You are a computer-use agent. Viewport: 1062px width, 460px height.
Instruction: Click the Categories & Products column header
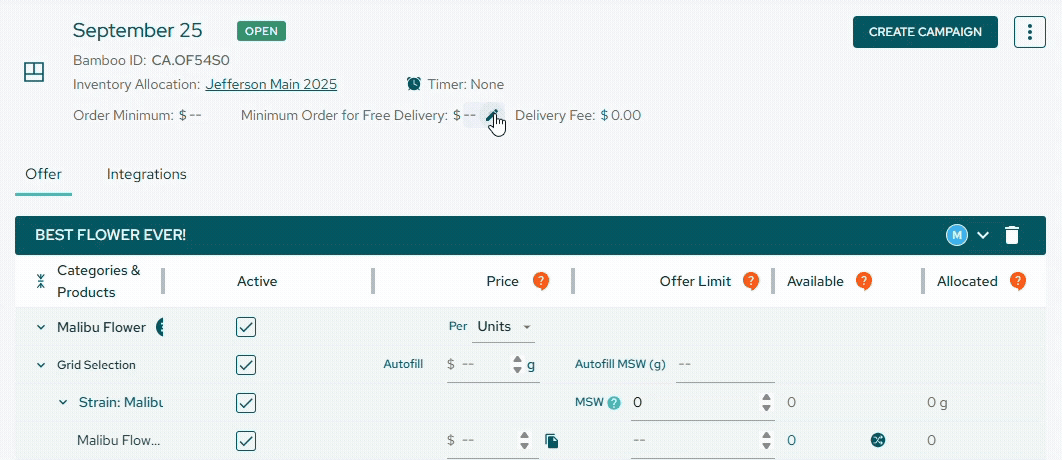[x=99, y=281]
